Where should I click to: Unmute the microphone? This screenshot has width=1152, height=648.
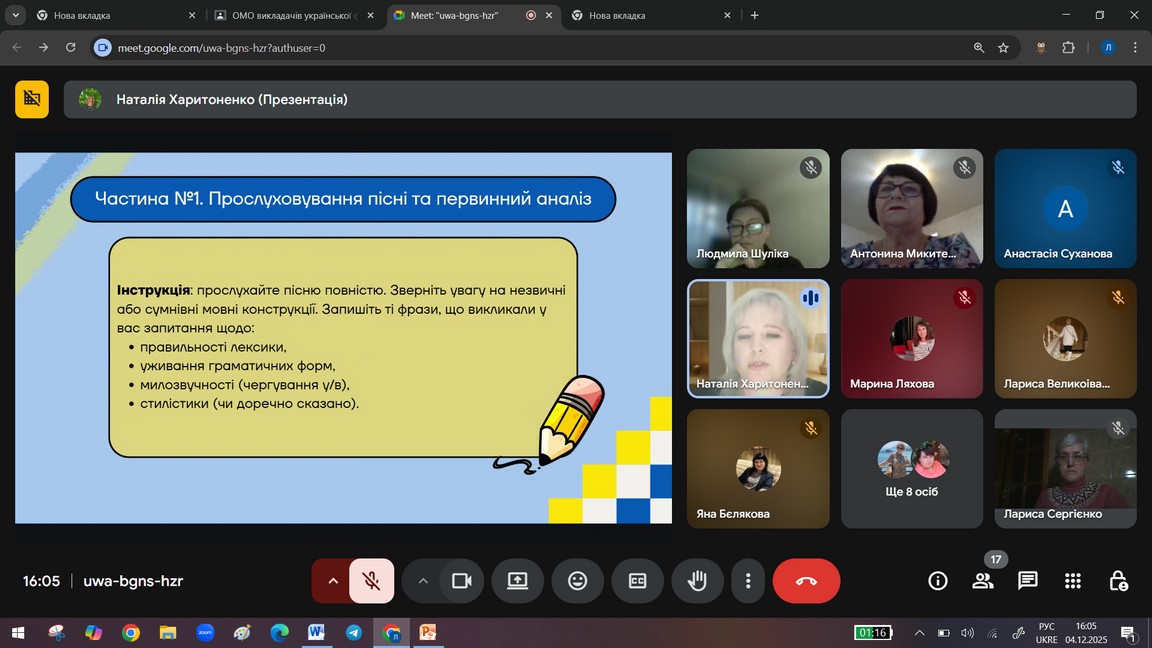point(371,581)
